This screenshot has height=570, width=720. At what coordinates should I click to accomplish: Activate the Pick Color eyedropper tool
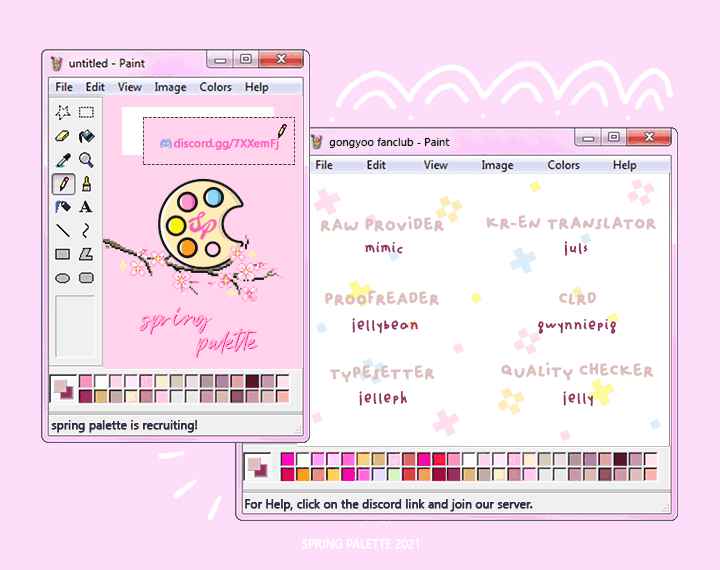[63, 160]
